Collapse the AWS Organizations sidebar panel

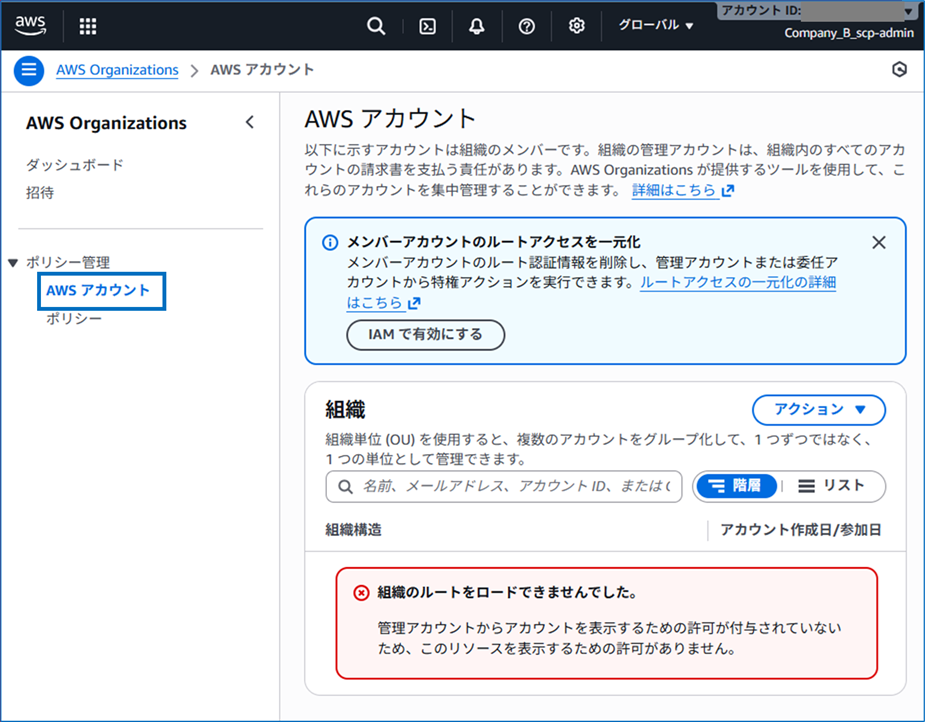pyautogui.click(x=249, y=121)
